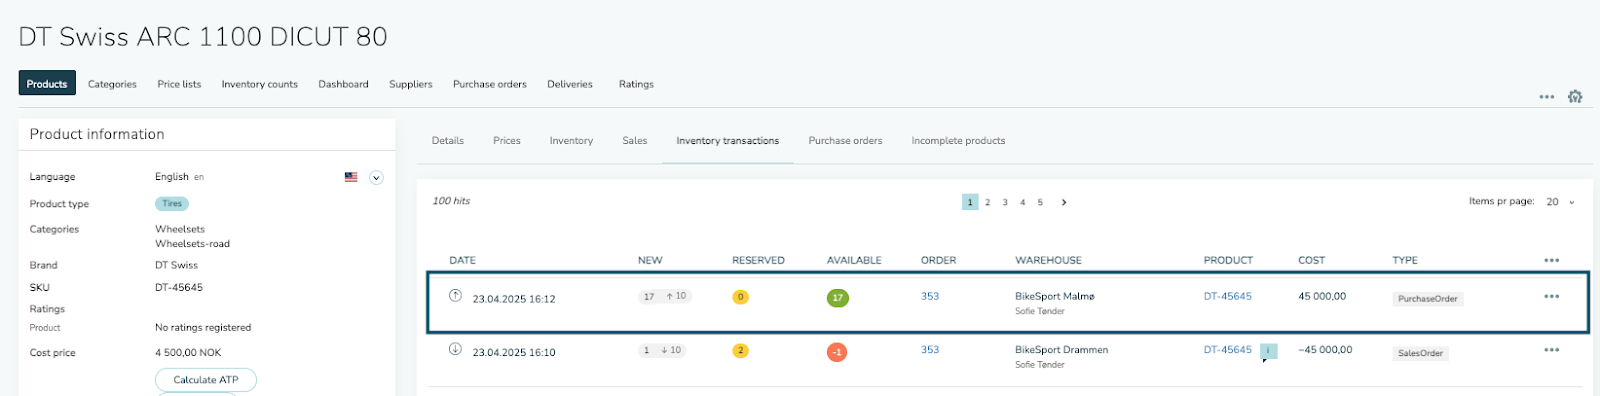1600x396 pixels.
Task: Click the green available badge showing 17
Action: [x=838, y=298]
